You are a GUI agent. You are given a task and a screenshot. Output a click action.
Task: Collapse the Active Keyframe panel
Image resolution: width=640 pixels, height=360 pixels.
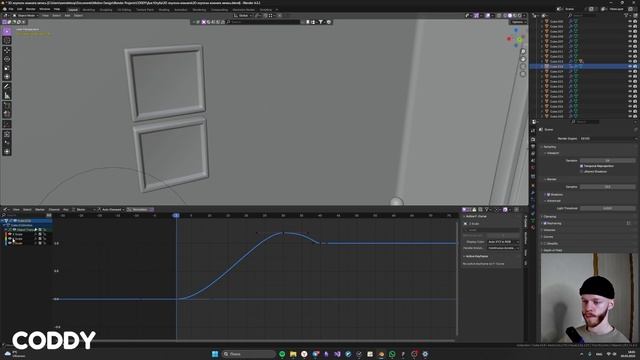[x=476, y=256]
